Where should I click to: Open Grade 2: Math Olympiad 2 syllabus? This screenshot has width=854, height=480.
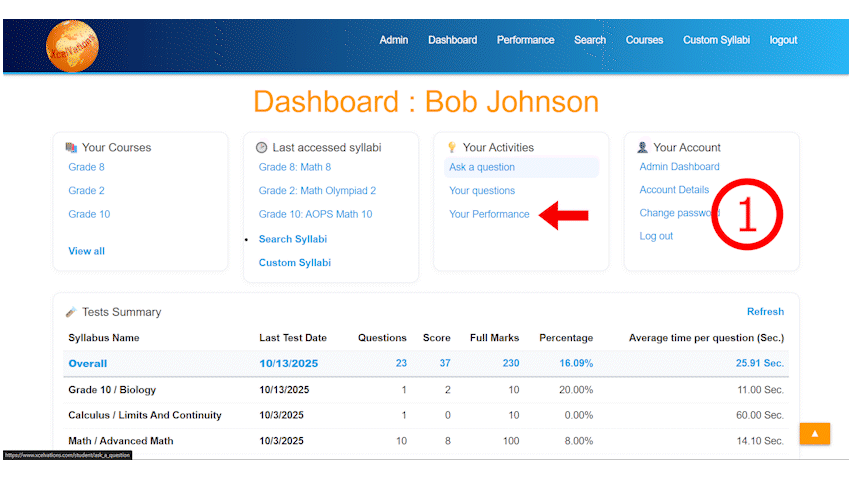[x=318, y=191]
